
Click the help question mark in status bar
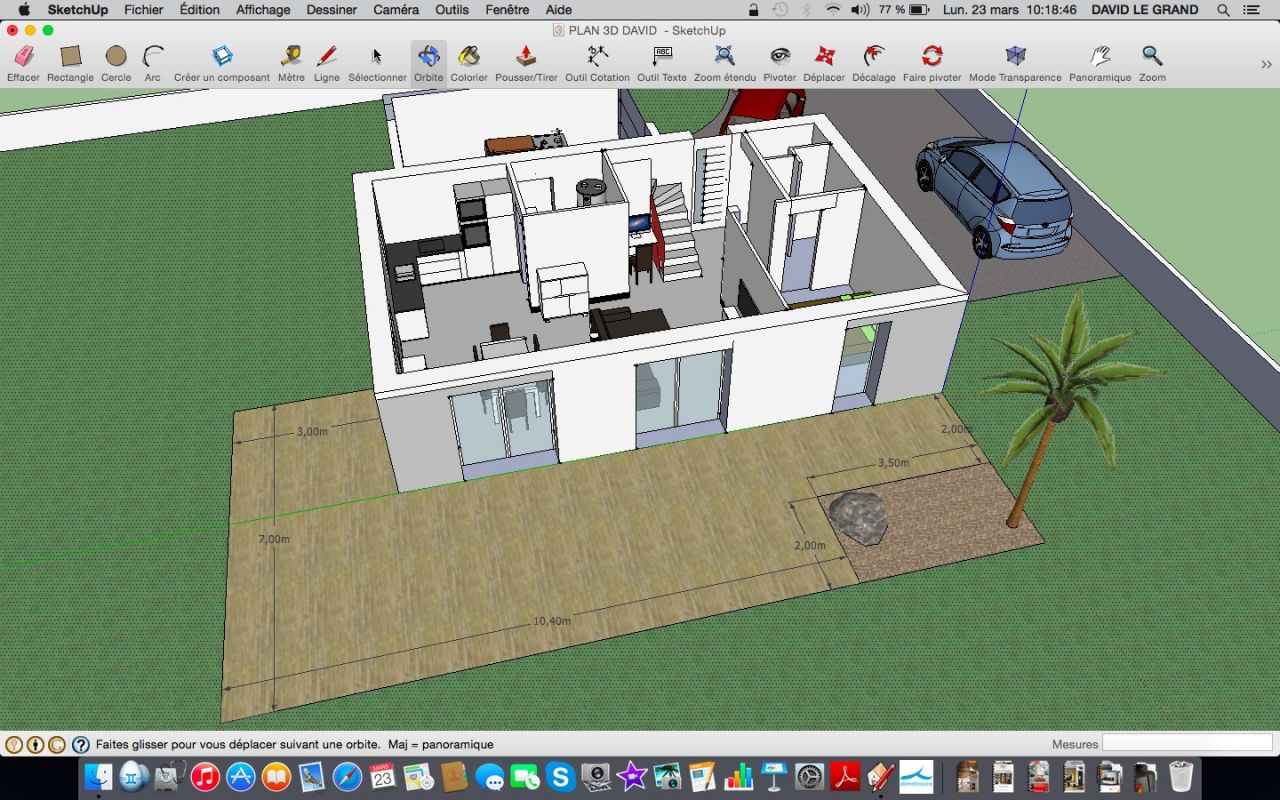81,745
